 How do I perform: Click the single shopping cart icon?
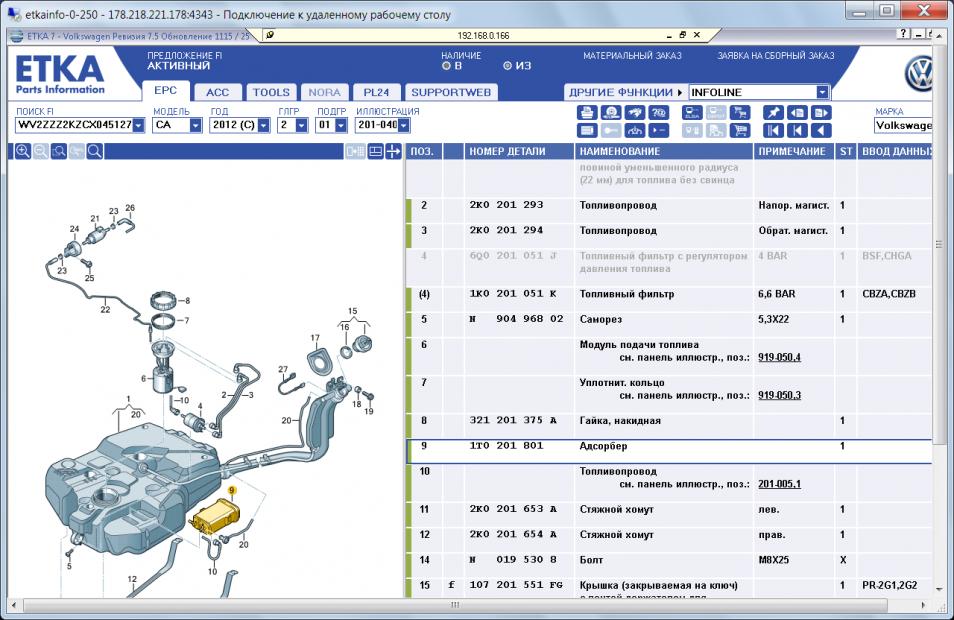pos(740,130)
